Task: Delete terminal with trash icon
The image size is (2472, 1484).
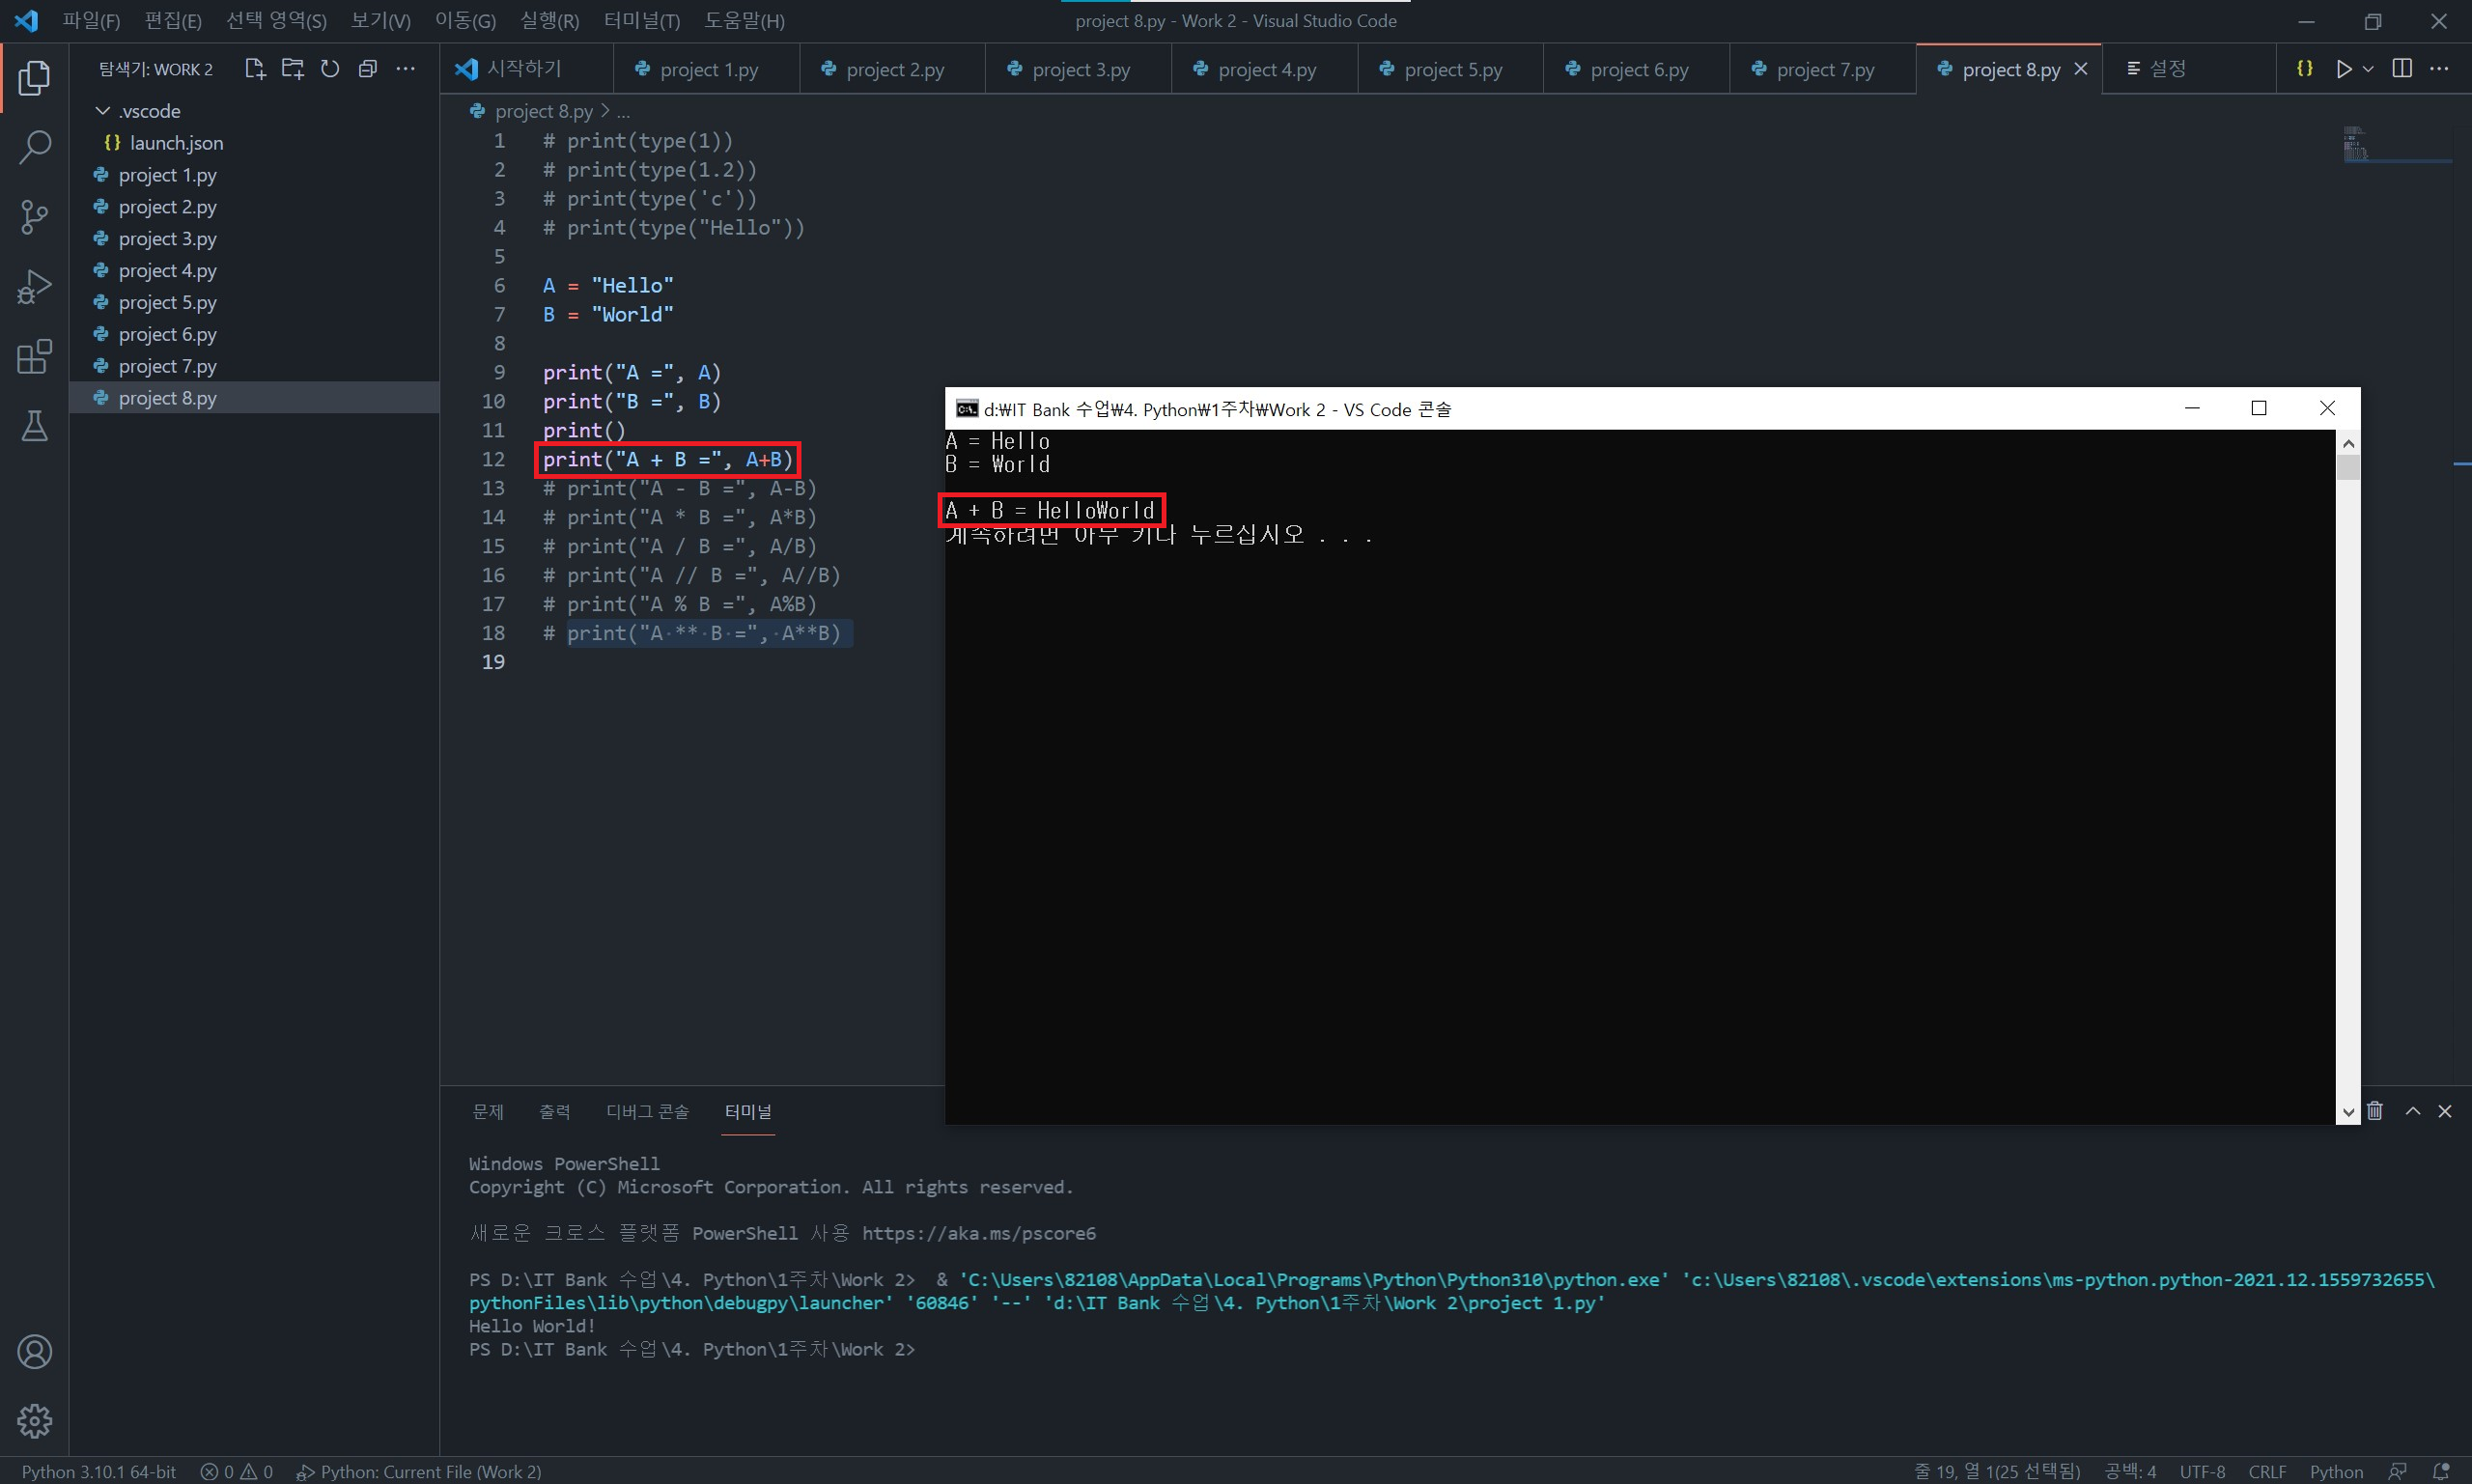Action: (2375, 1111)
